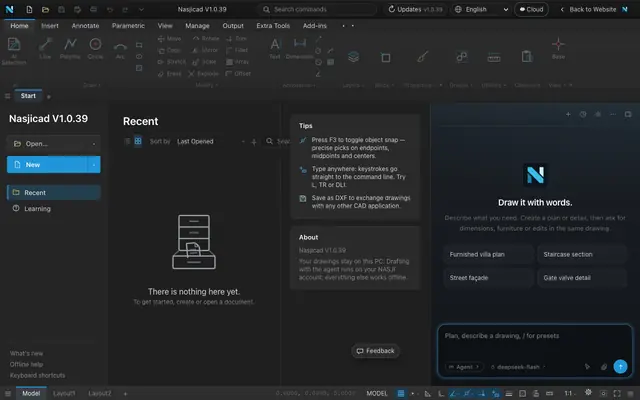Image resolution: width=640 pixels, height=400 pixels.
Task: Open the Extra Tools ribbon tab
Action: tap(273, 25)
